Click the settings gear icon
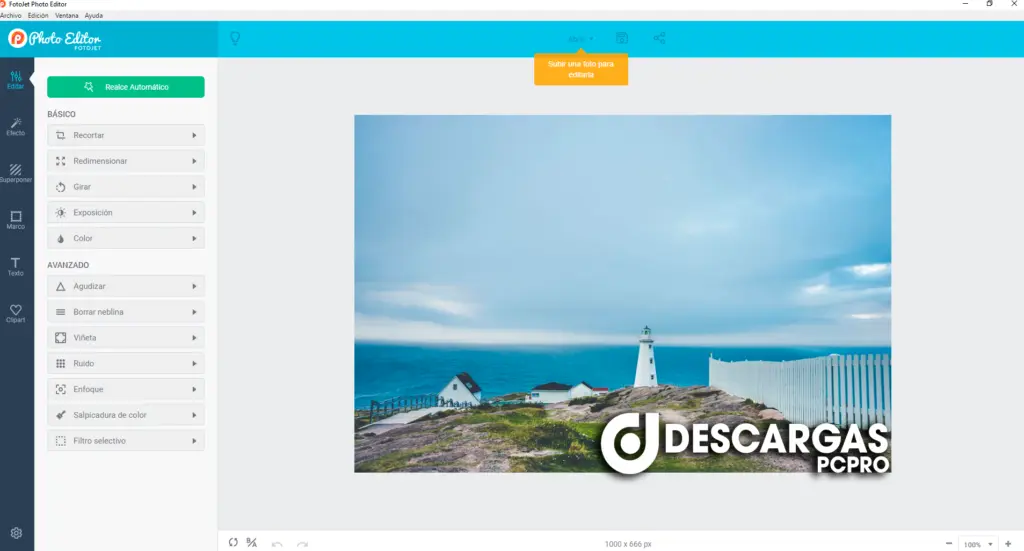The width and height of the screenshot is (1024, 551). coord(16,533)
